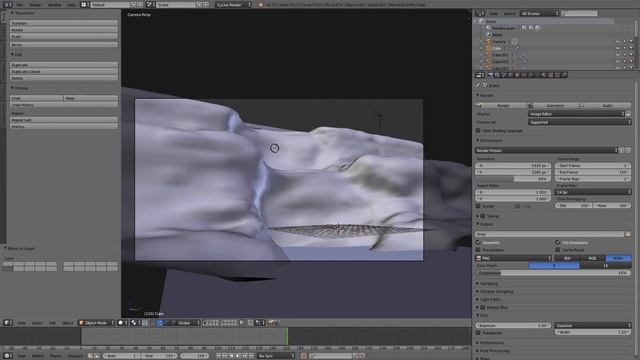Open the Cycles Render engine dropdown

point(233,4)
